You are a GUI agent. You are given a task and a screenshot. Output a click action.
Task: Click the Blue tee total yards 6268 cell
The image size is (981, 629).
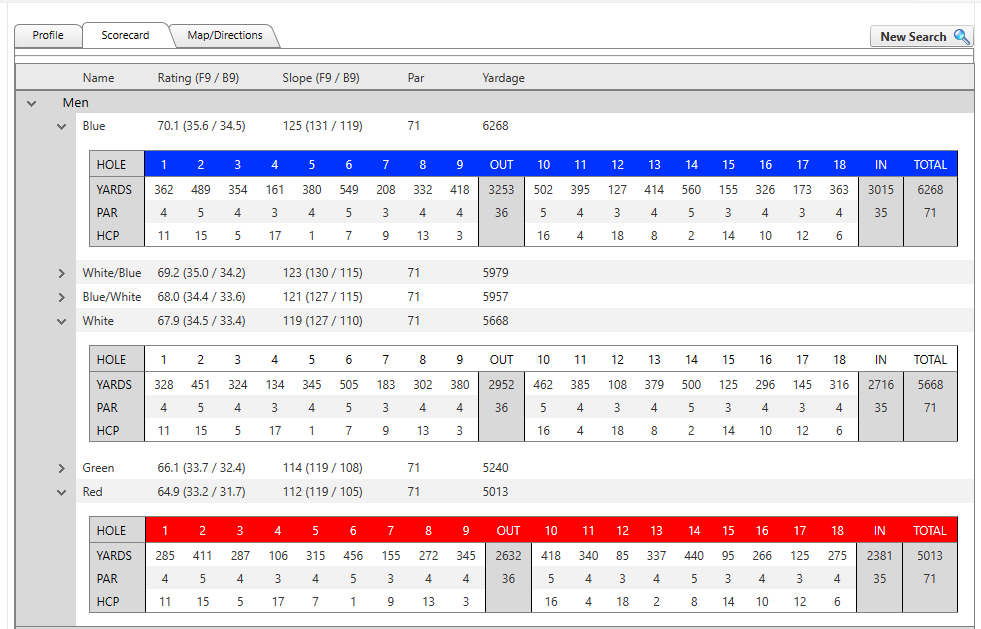pyautogui.click(x=930, y=190)
